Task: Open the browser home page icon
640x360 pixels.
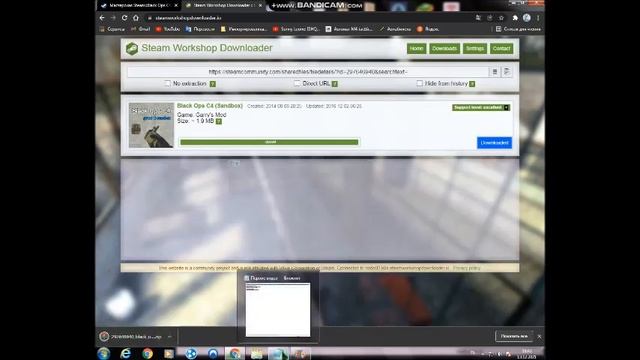Action: pos(136,18)
